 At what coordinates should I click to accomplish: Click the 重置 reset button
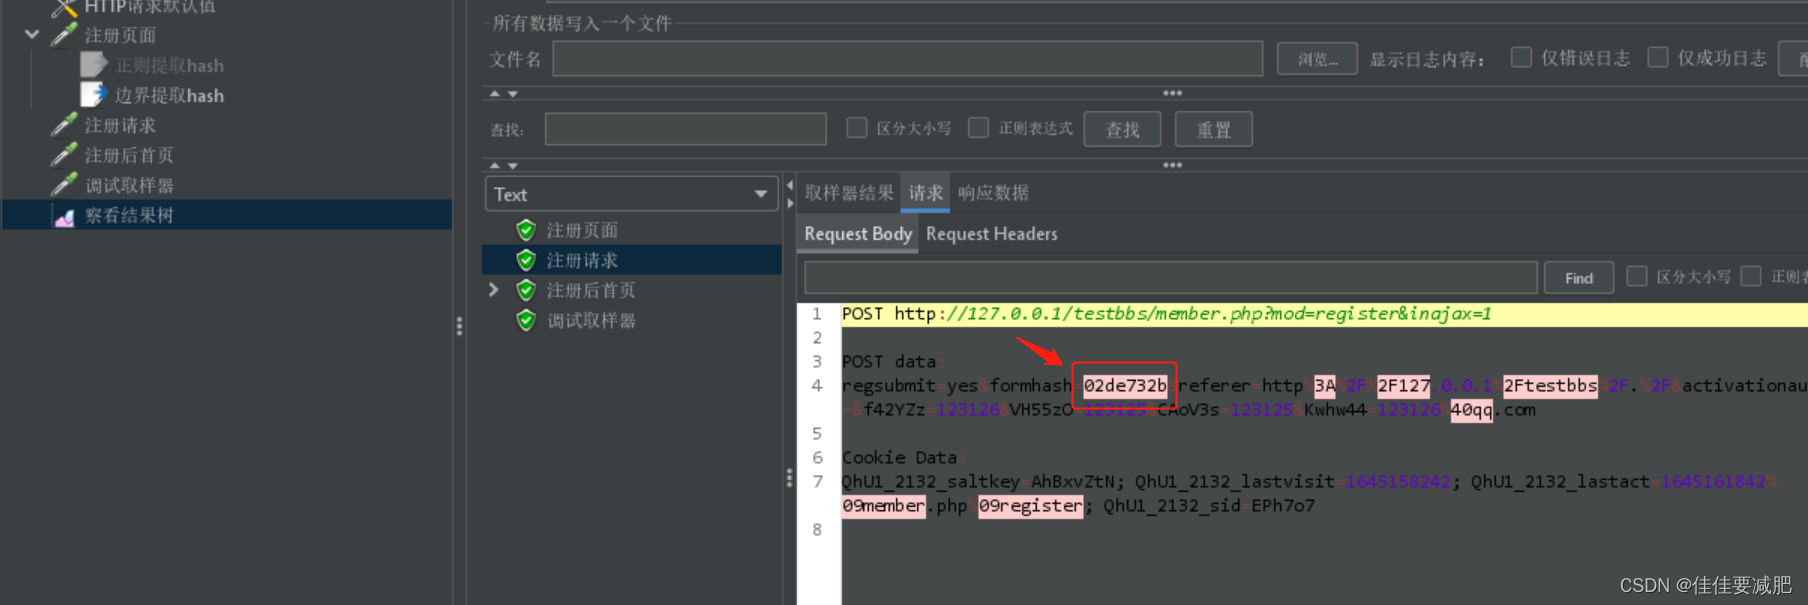coord(1214,130)
